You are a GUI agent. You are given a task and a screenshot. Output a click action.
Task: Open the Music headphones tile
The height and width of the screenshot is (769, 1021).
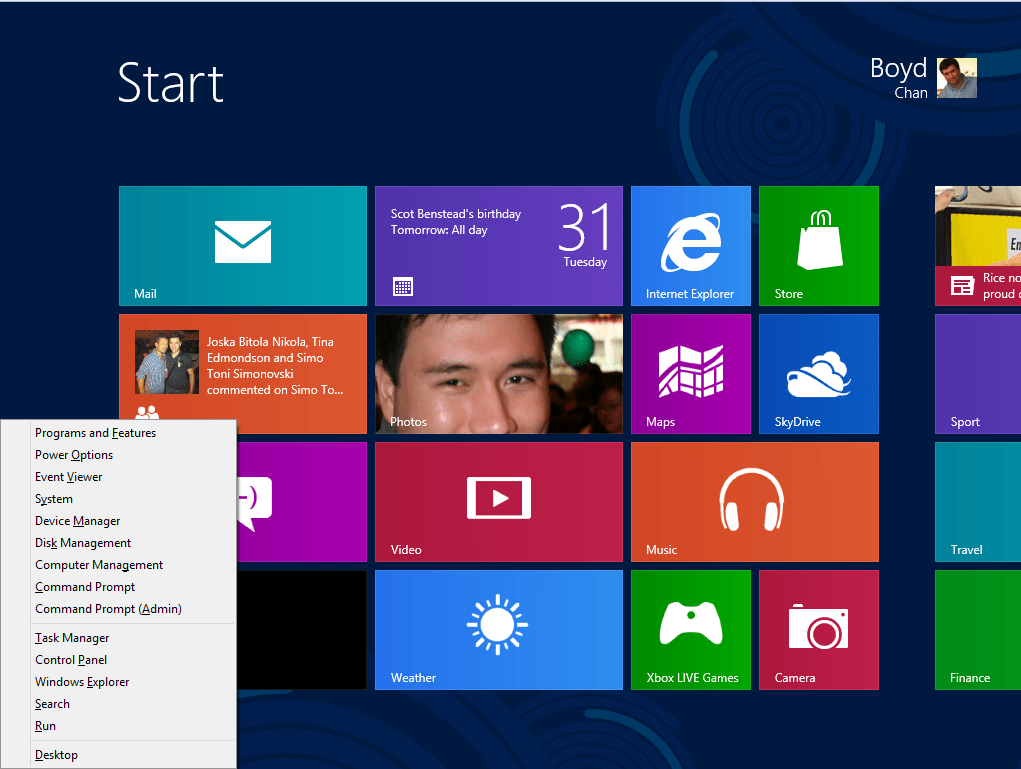point(755,502)
